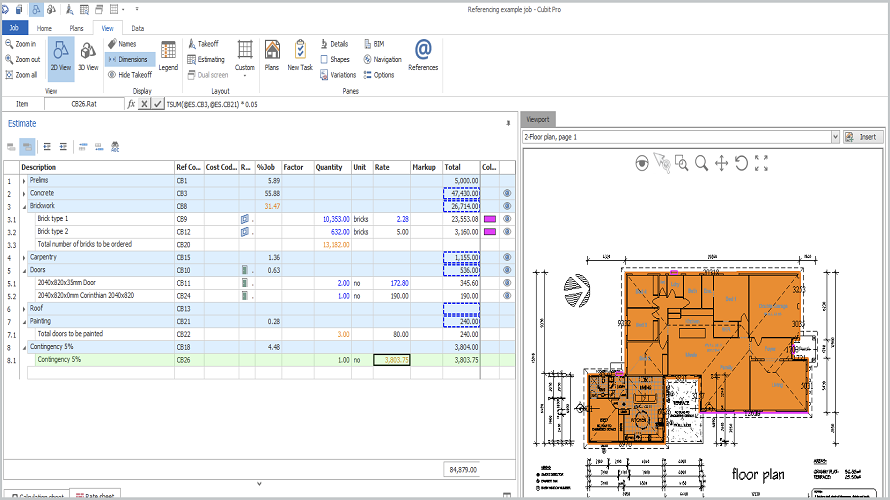Click the rotate icon in viewport toolbar
The height and width of the screenshot is (500, 890).
point(741,163)
